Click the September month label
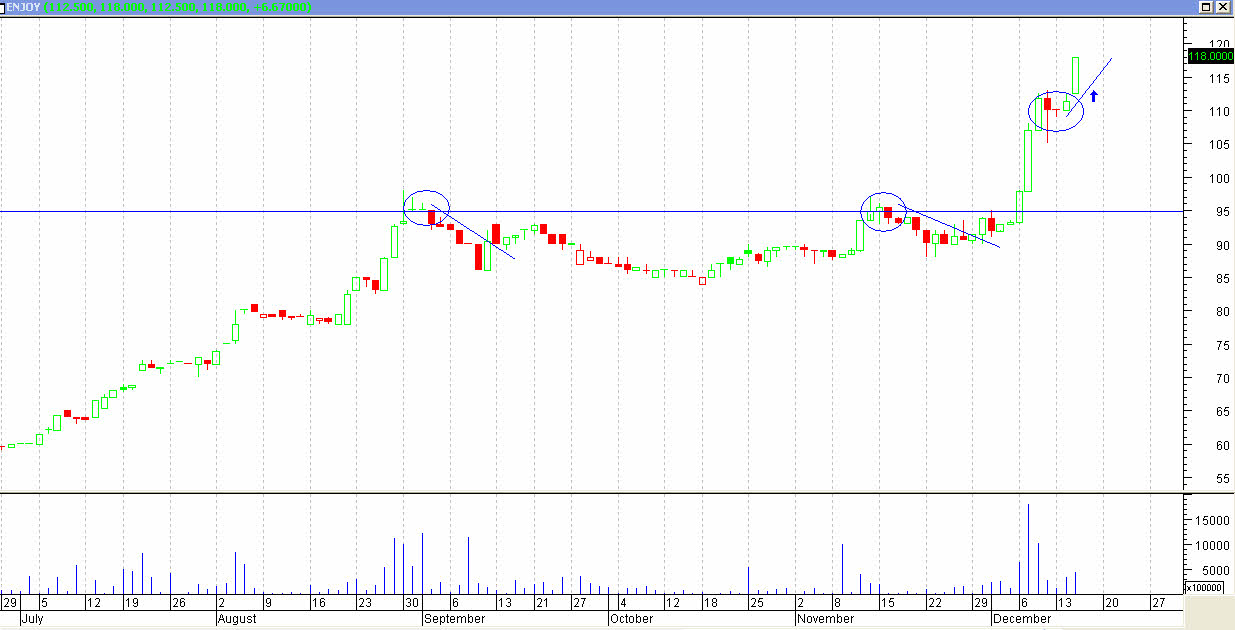The width and height of the screenshot is (1235, 630). pyautogui.click(x=453, y=619)
